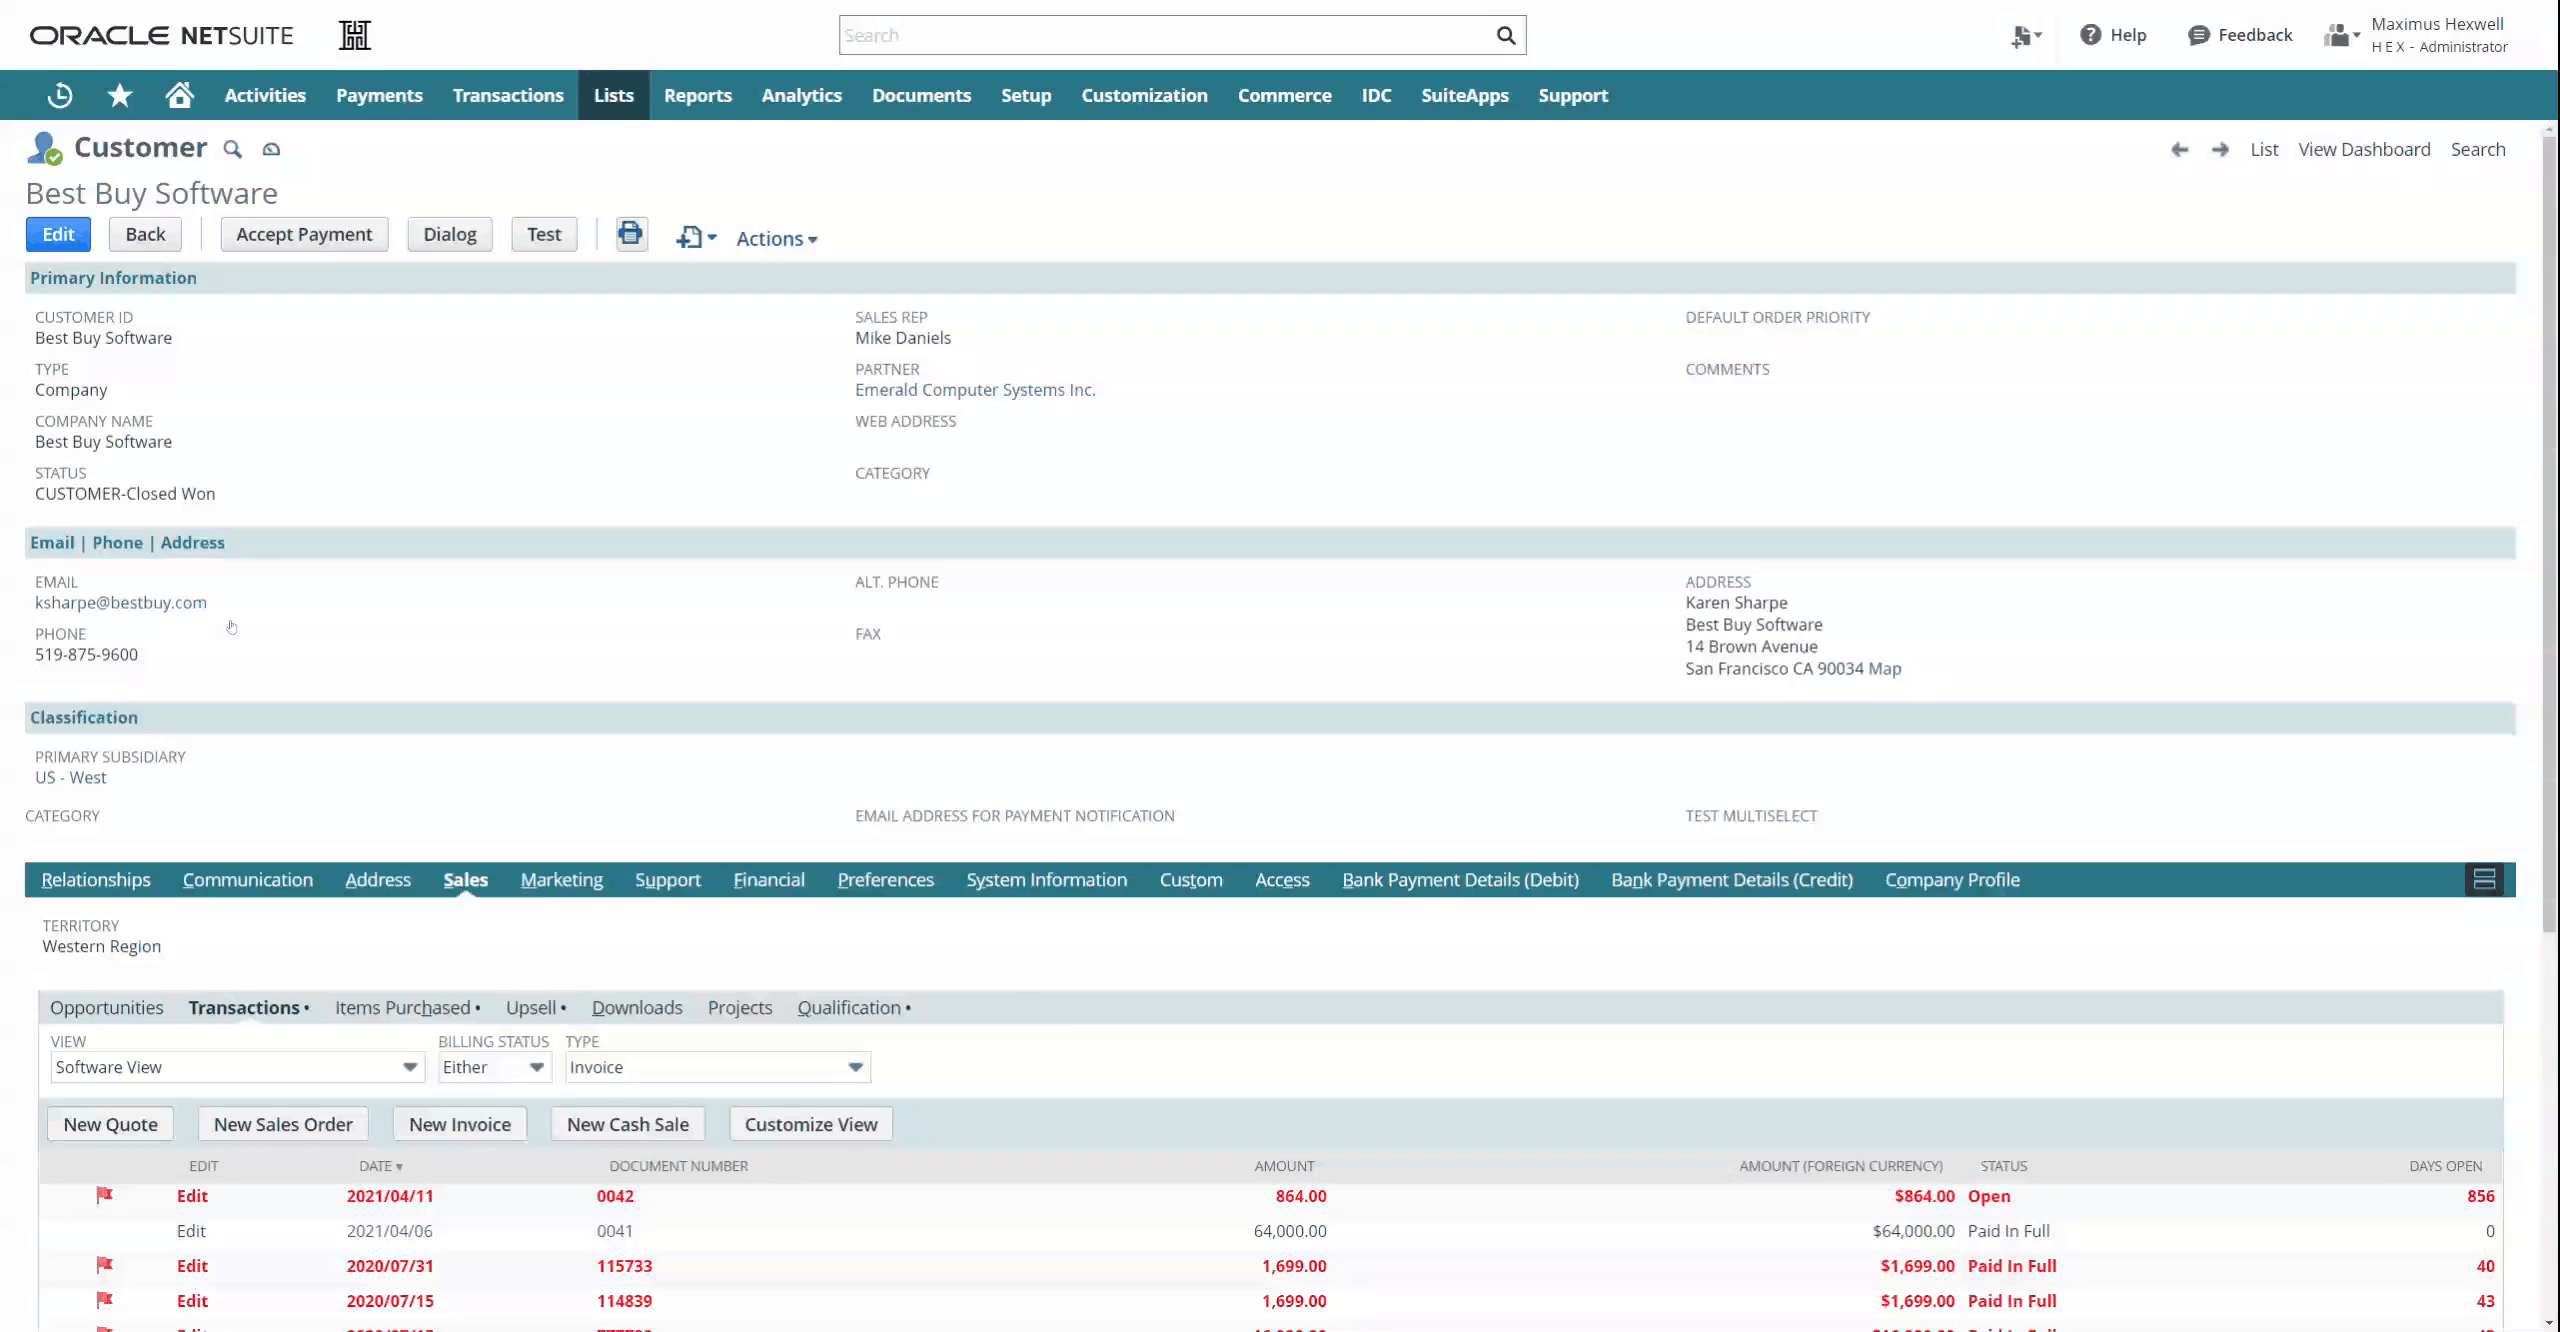Sort transactions by the Date column

click(x=380, y=1166)
